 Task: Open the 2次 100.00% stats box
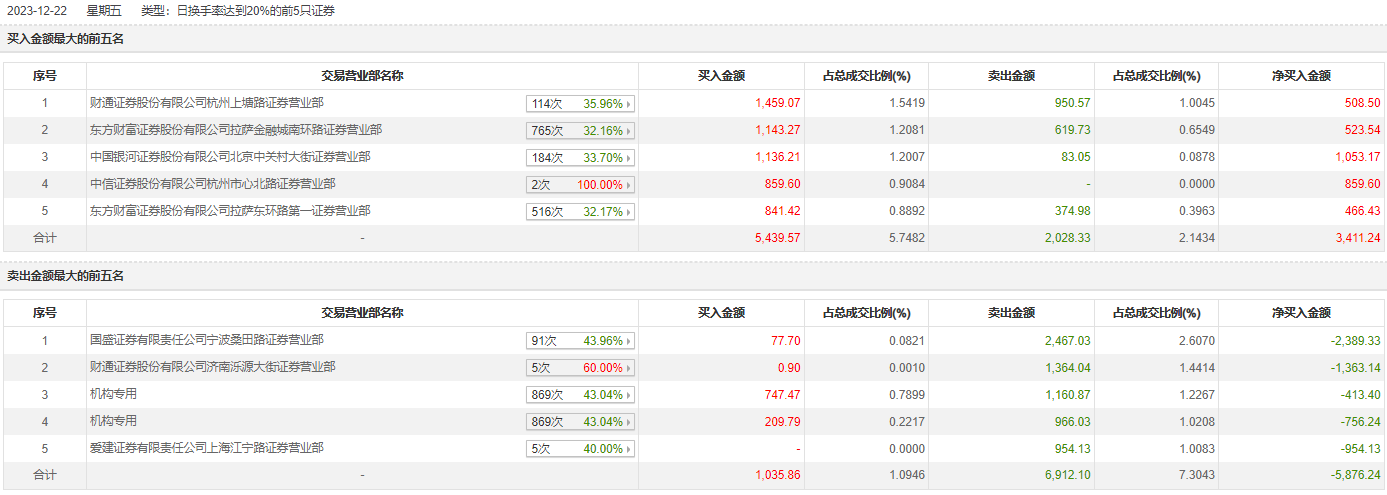pyautogui.click(x=580, y=184)
